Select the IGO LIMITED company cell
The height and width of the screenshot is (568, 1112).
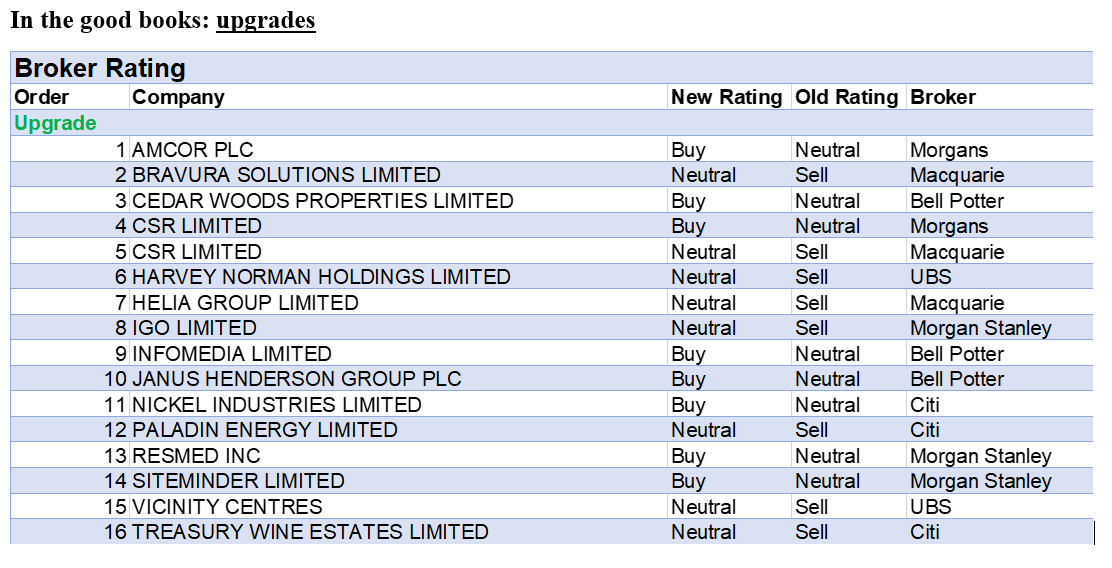point(194,328)
